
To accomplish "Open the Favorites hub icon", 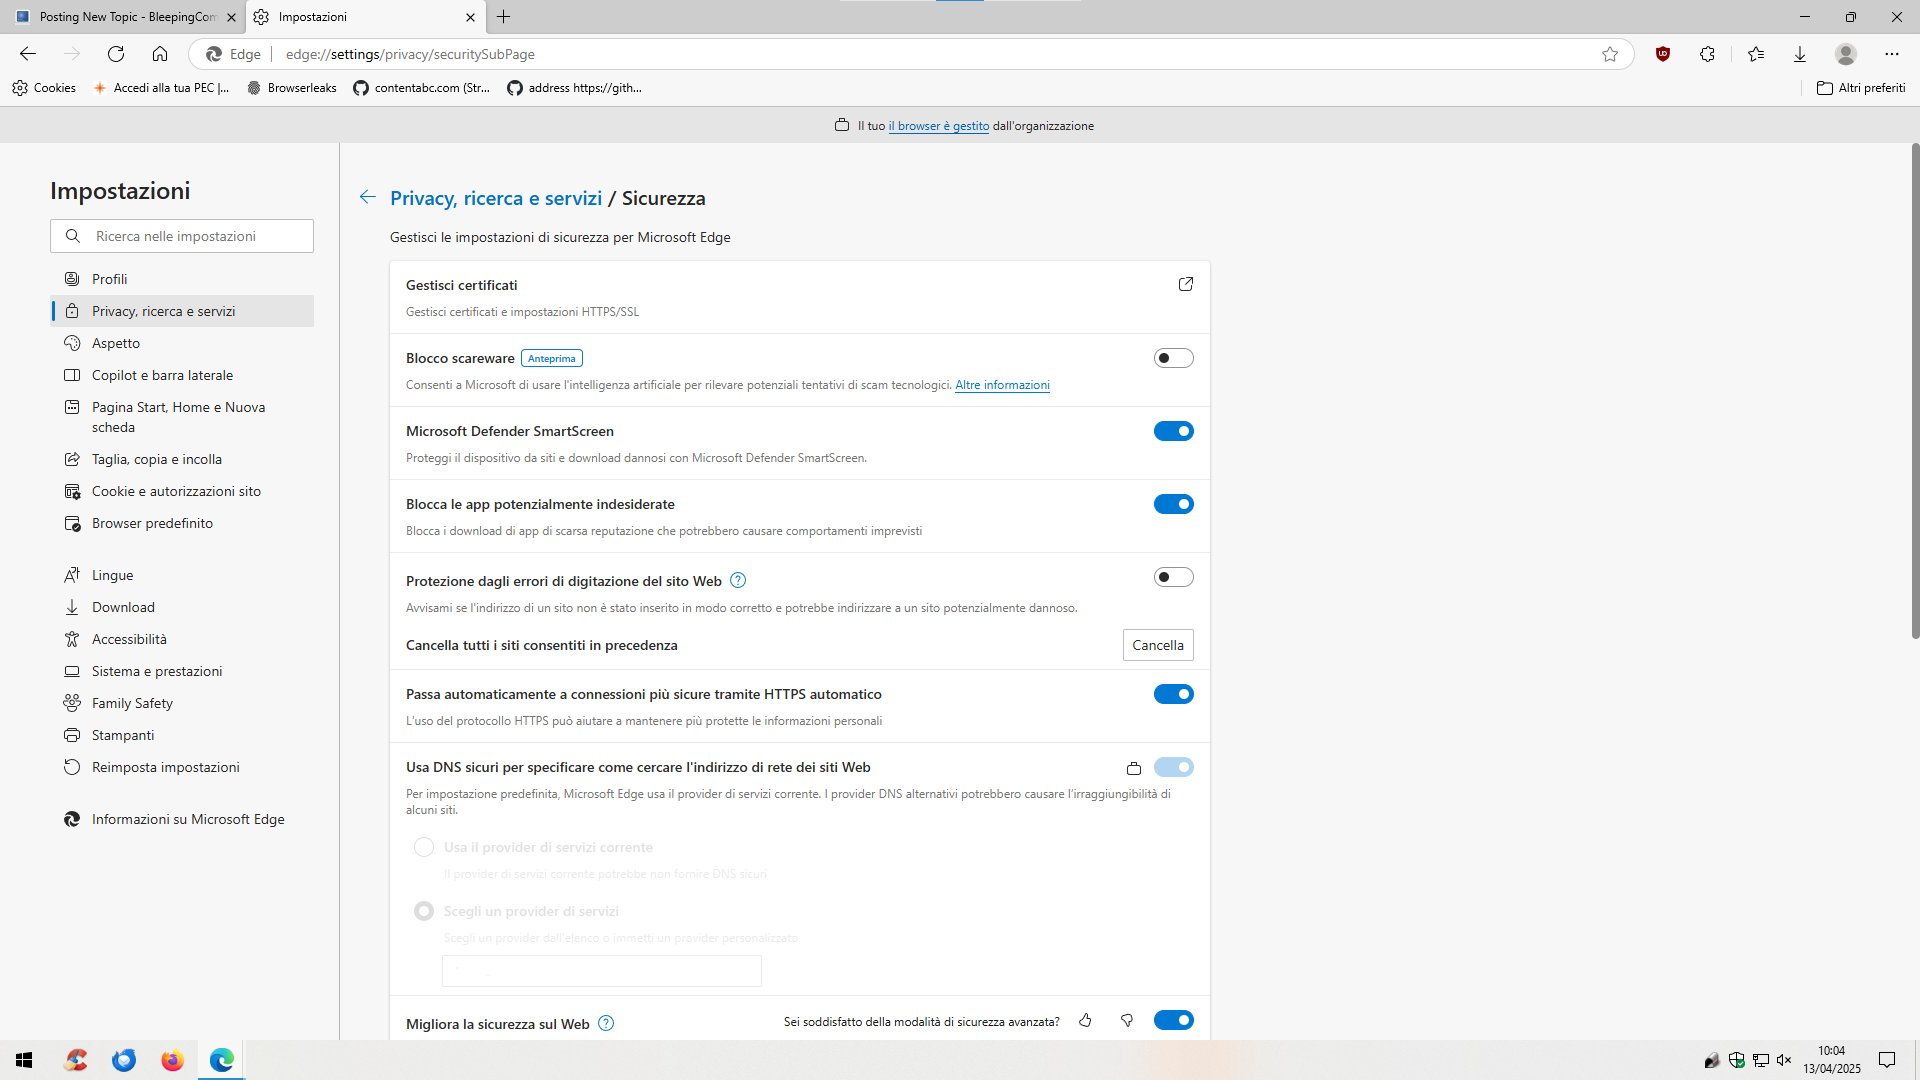I will (x=1756, y=54).
